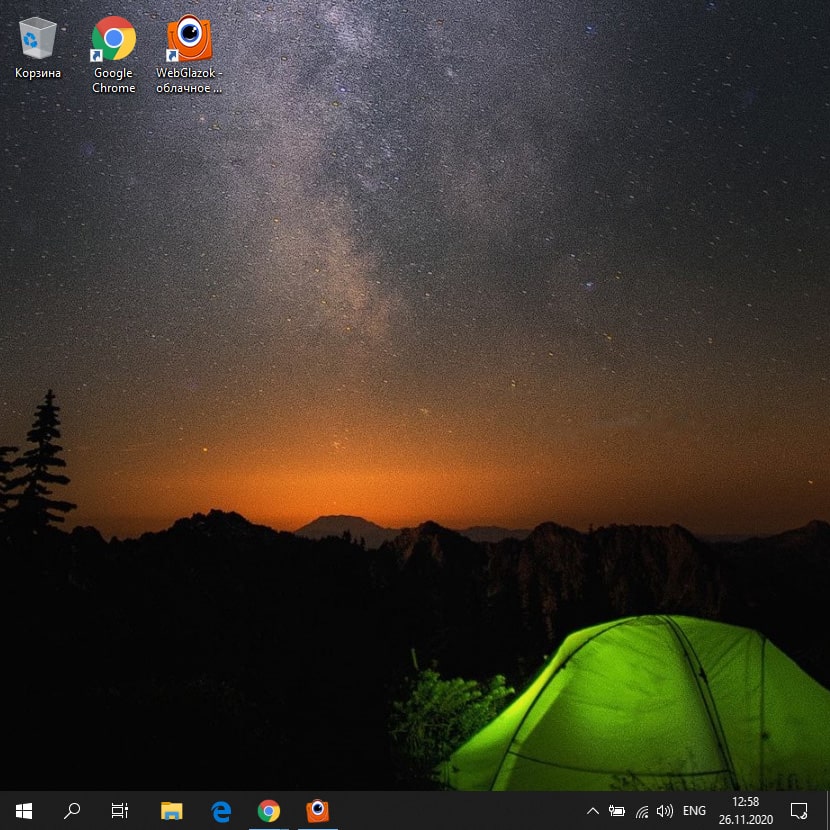Change input language via ENG indicator
830x830 pixels.
(694, 810)
